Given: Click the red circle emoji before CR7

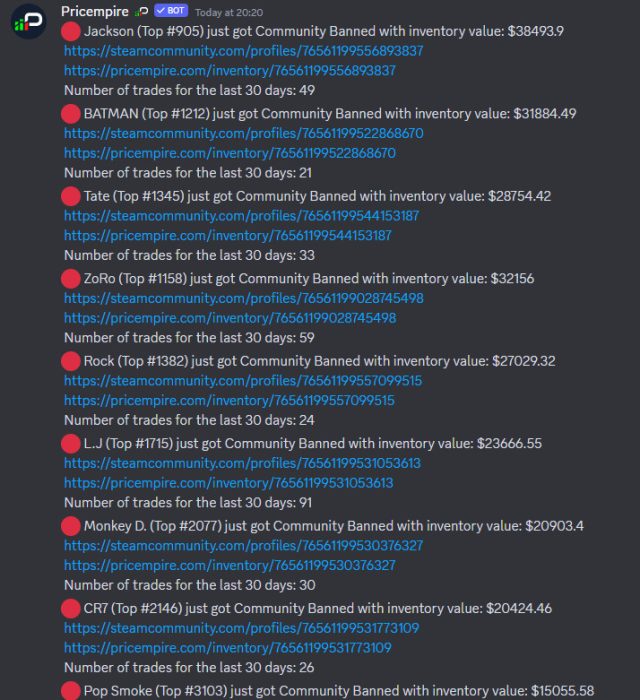Looking at the screenshot, I should pyautogui.click(x=71, y=608).
